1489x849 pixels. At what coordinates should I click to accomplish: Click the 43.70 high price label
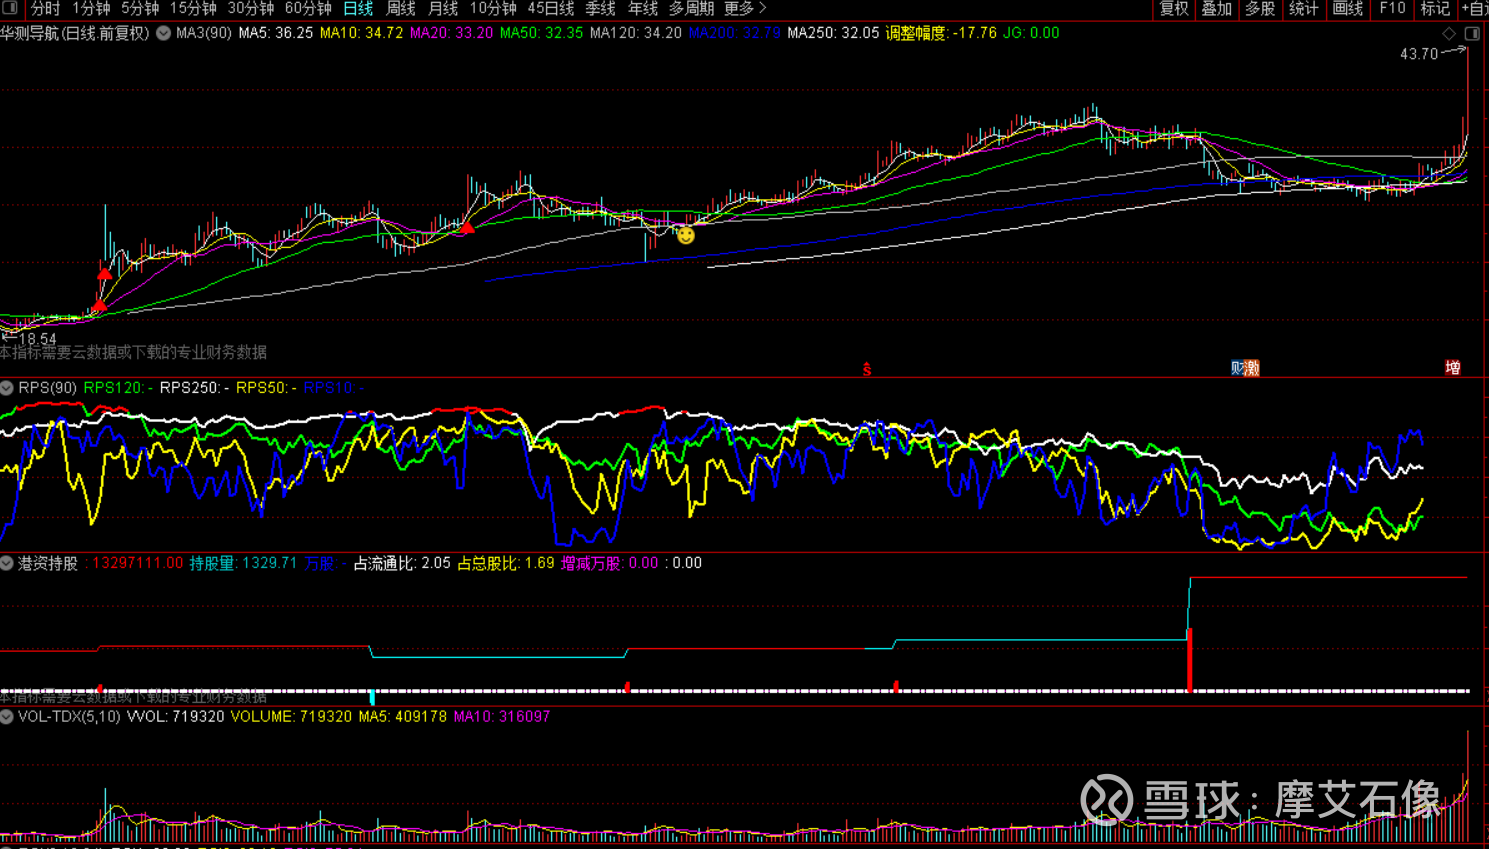click(x=1419, y=54)
